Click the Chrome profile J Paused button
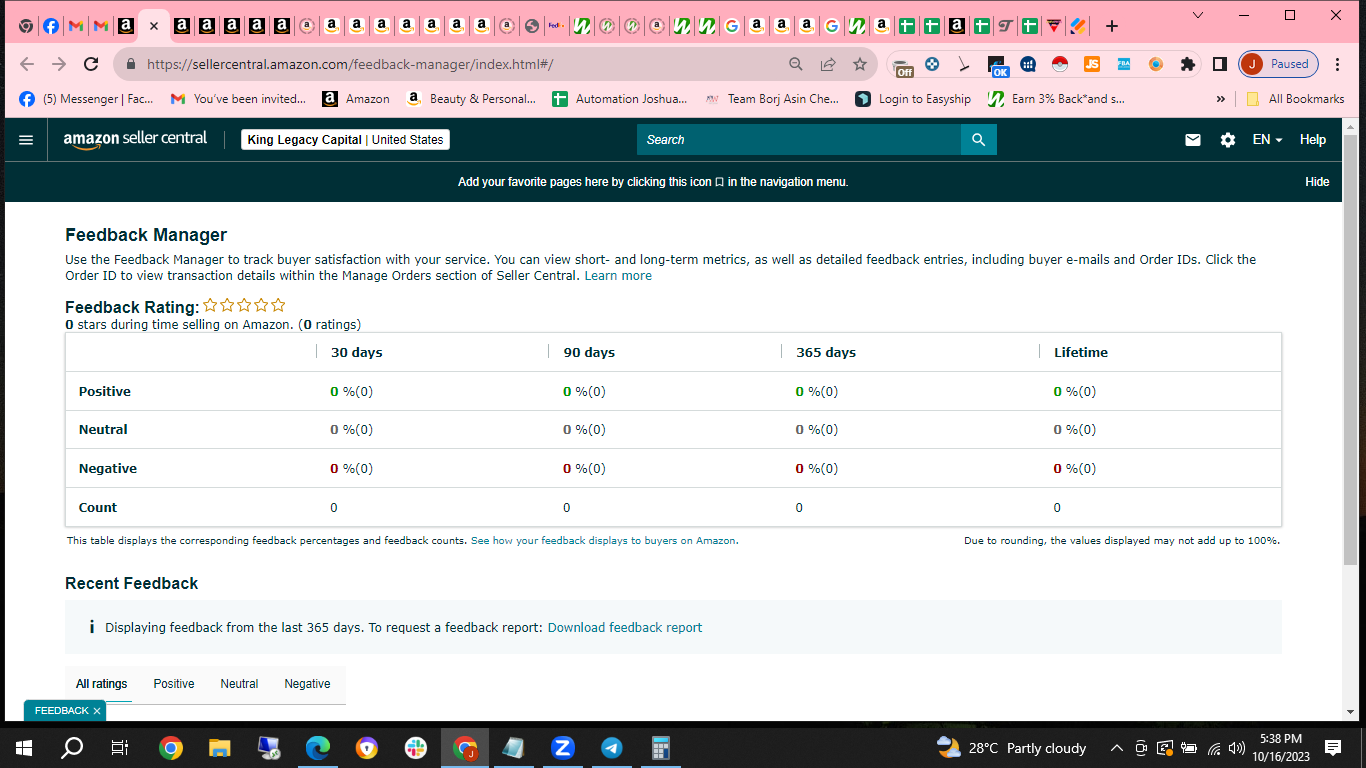1366x768 pixels. pyautogui.click(x=1279, y=64)
